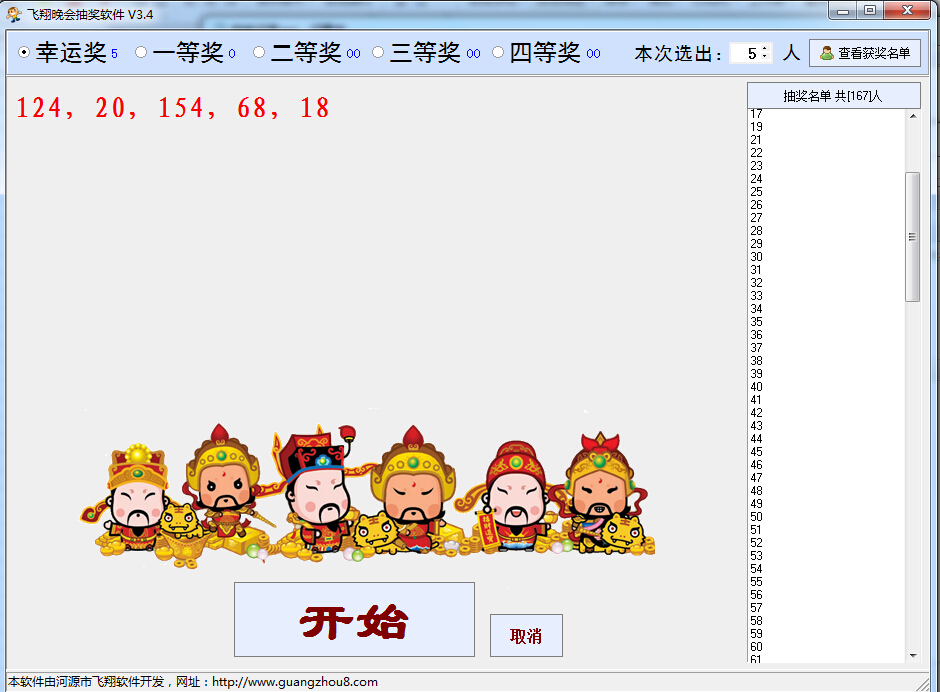Click the big 开始 start button
Viewport: 940px width, 692px height.
click(354, 619)
